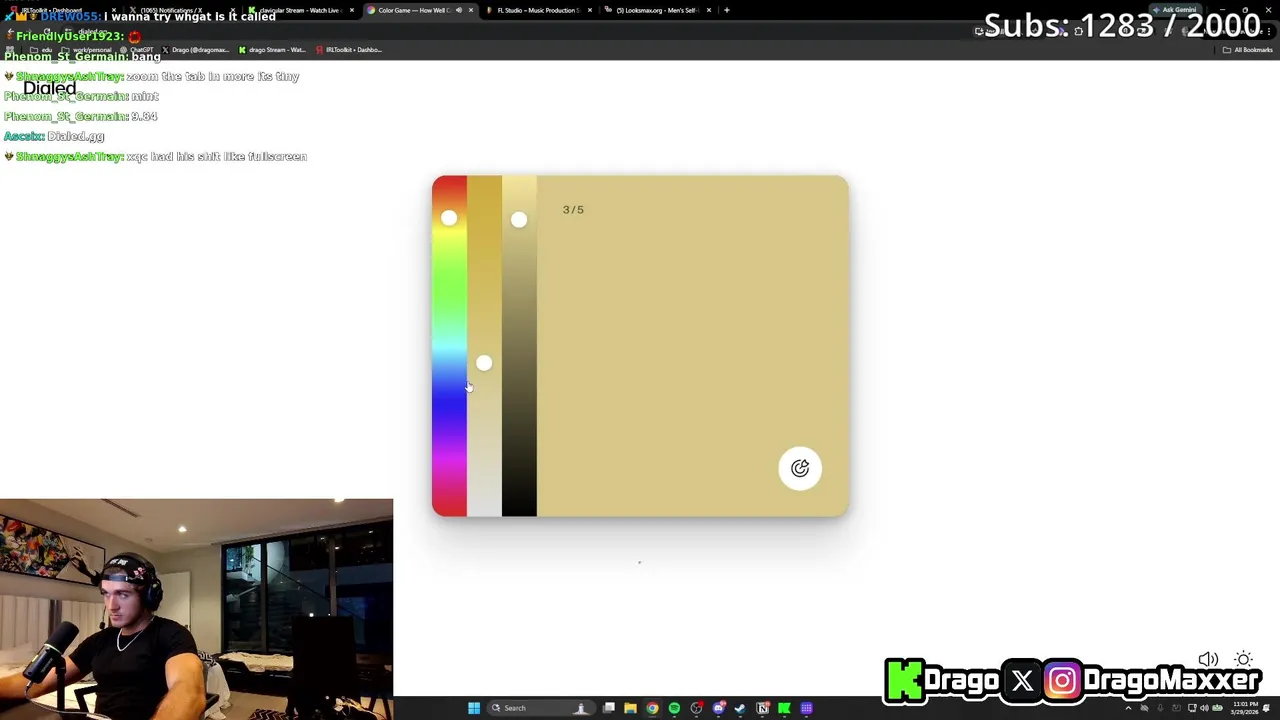
Task: Open the Kick app from taskbar
Action: coord(784,708)
